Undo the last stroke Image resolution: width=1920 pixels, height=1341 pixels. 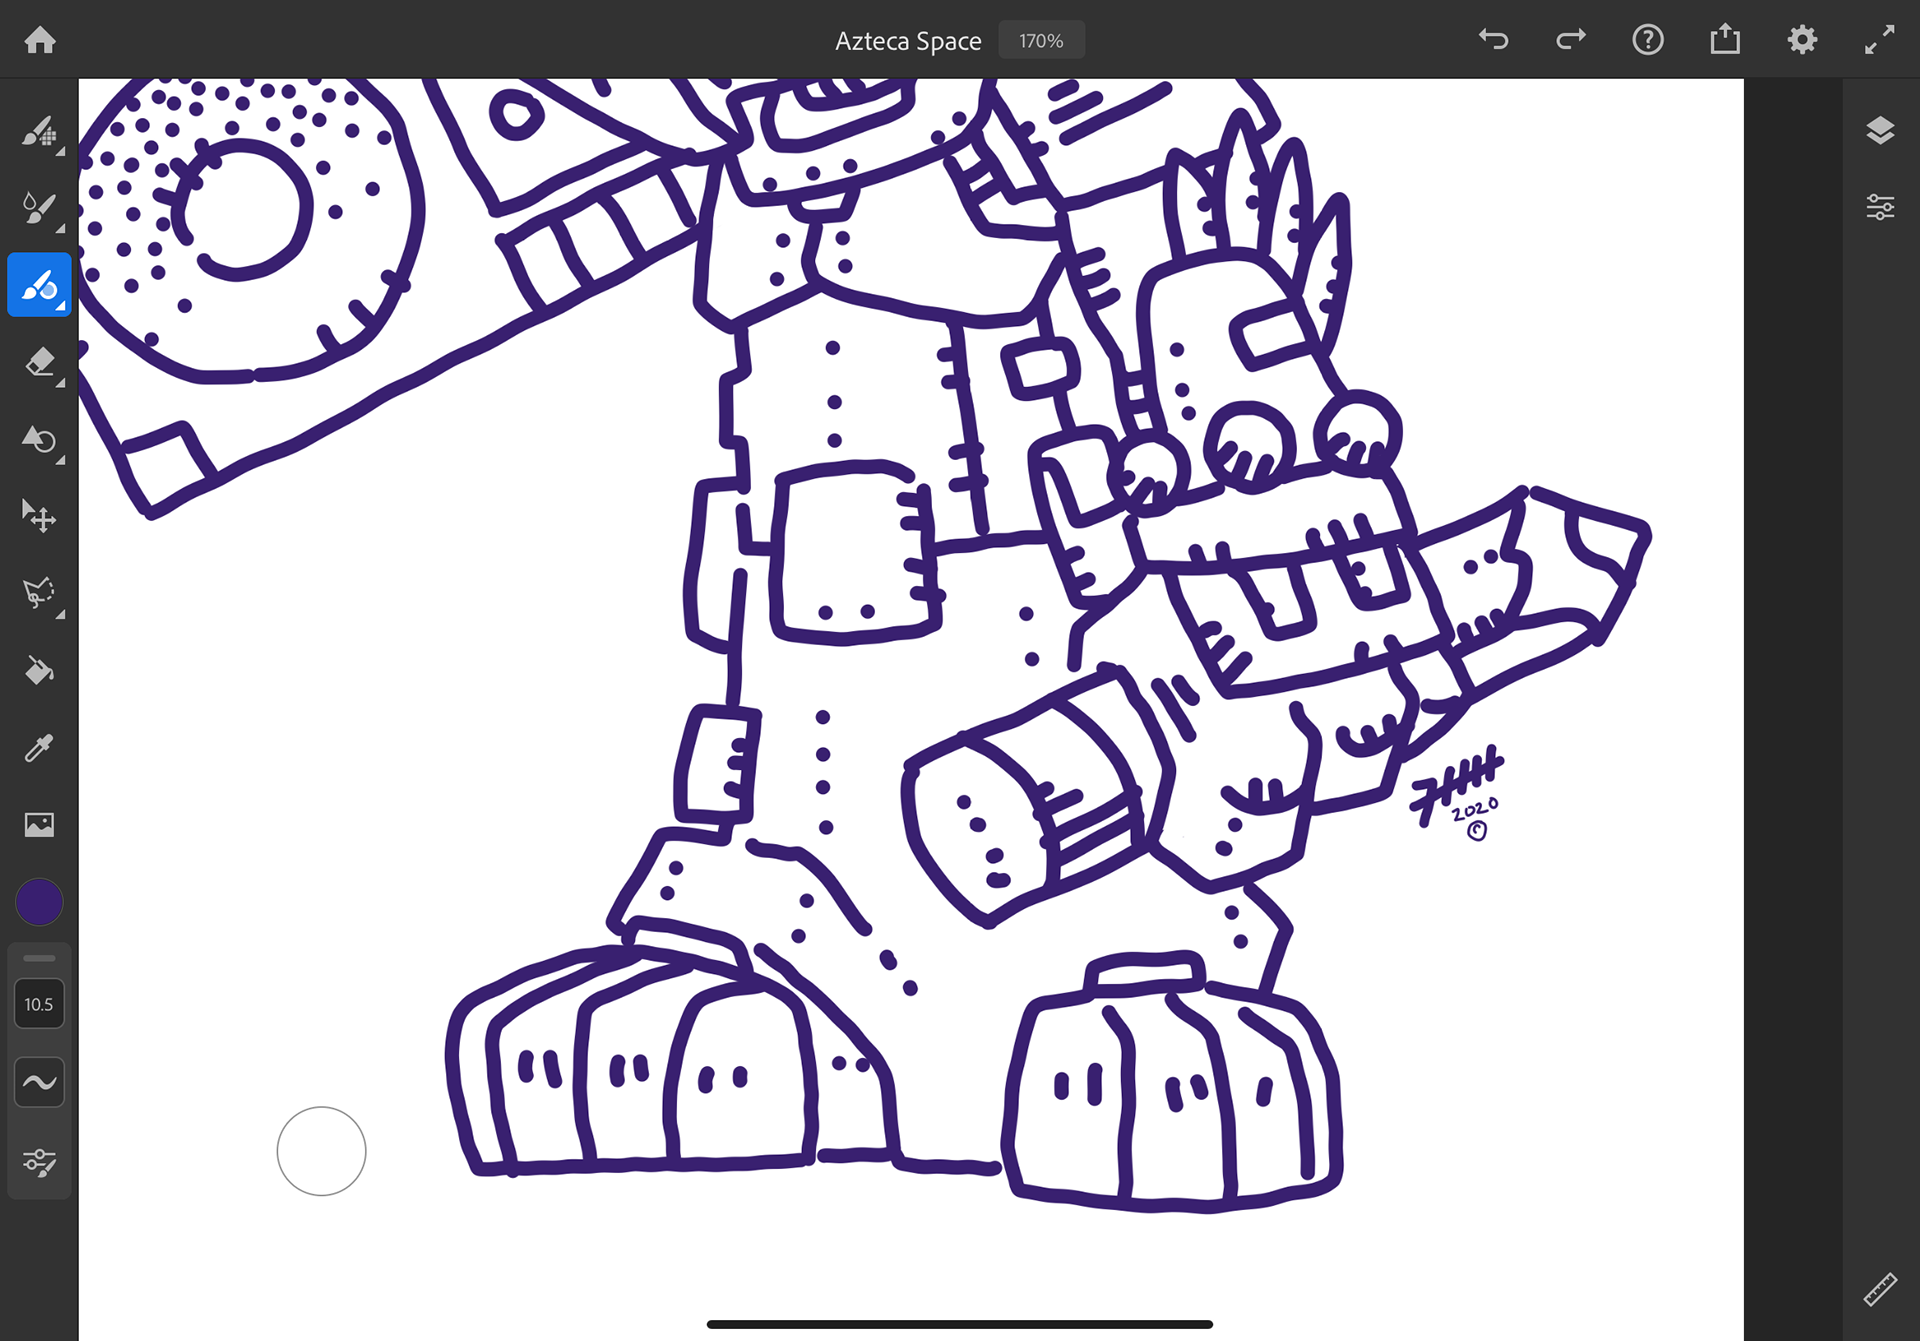point(1493,40)
